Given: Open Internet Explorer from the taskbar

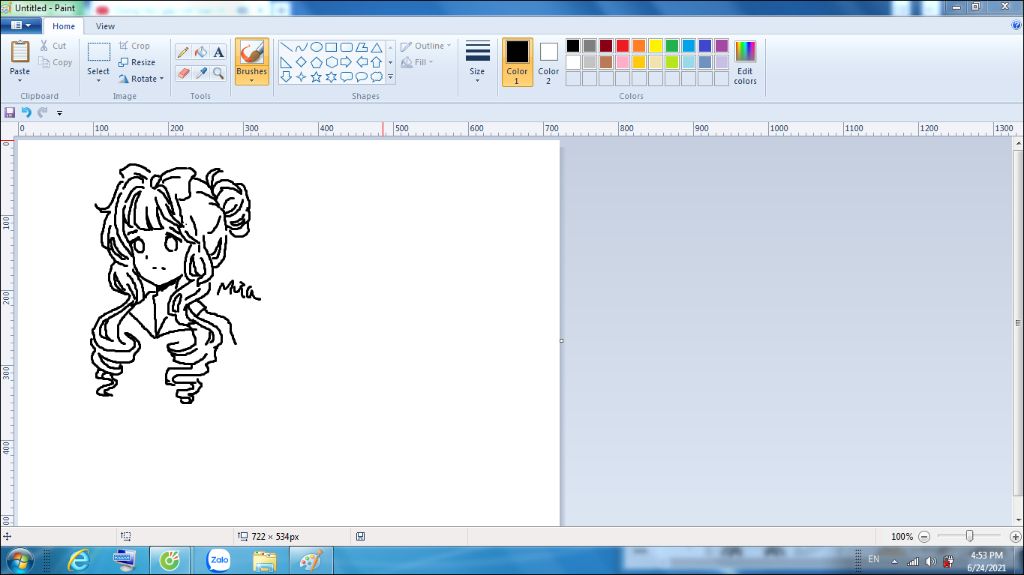Looking at the screenshot, I should click(79, 561).
